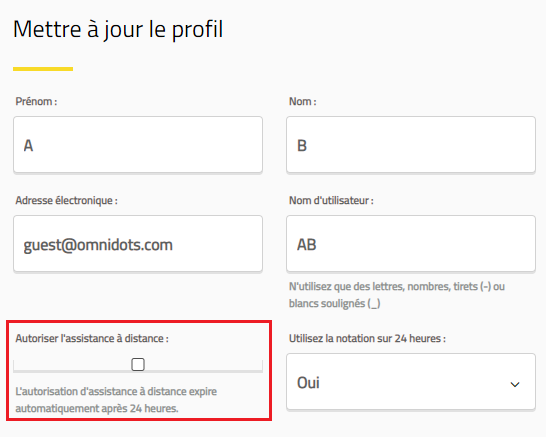This screenshot has width=546, height=437.
Task: Click the chevron arrow beside Oui
Action: tap(515, 384)
